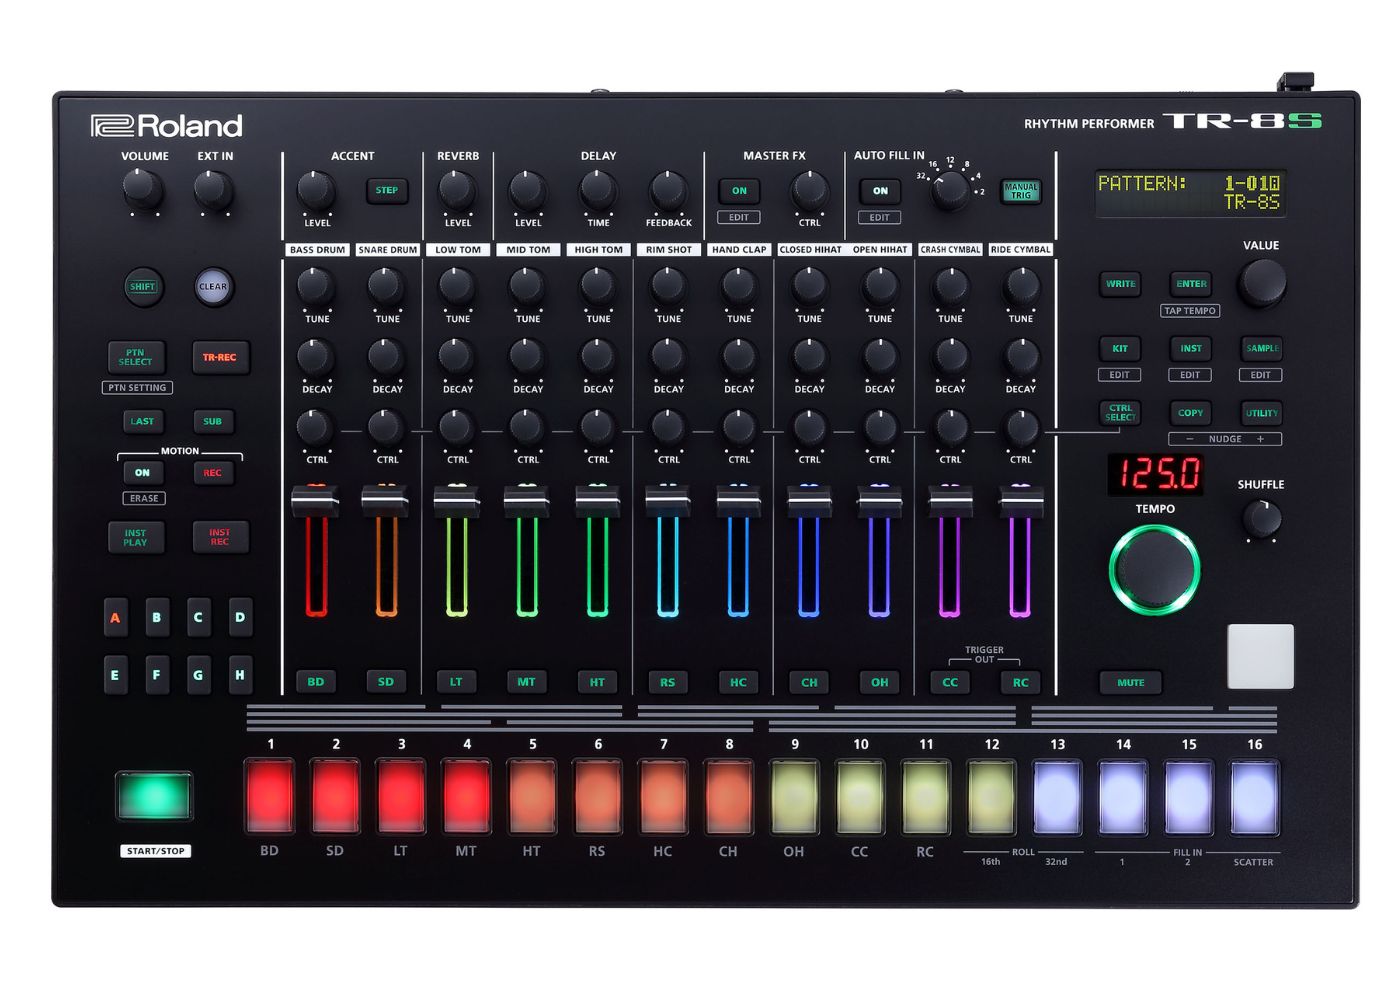Click the red 125.0 tempo display
The image size is (1400, 1000).
[x=1155, y=473]
